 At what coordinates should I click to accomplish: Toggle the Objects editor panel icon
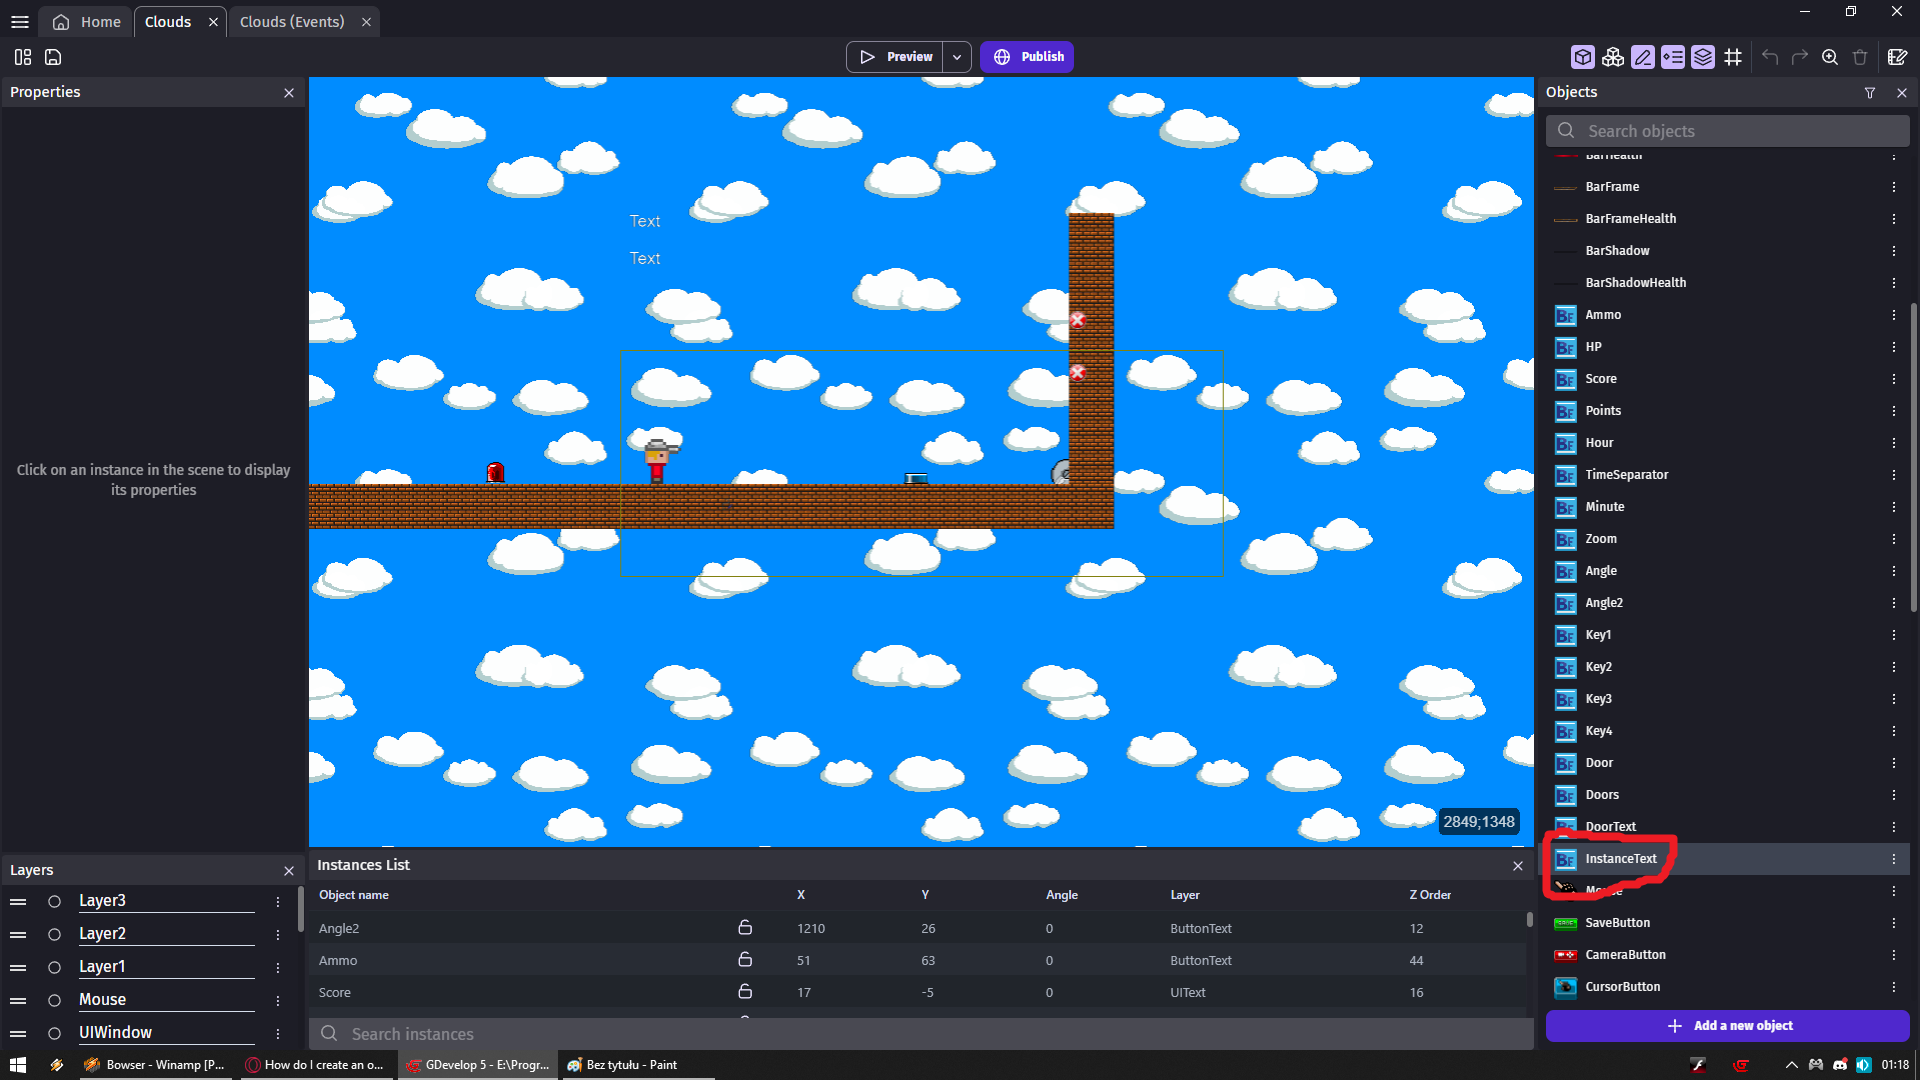(x=1582, y=57)
